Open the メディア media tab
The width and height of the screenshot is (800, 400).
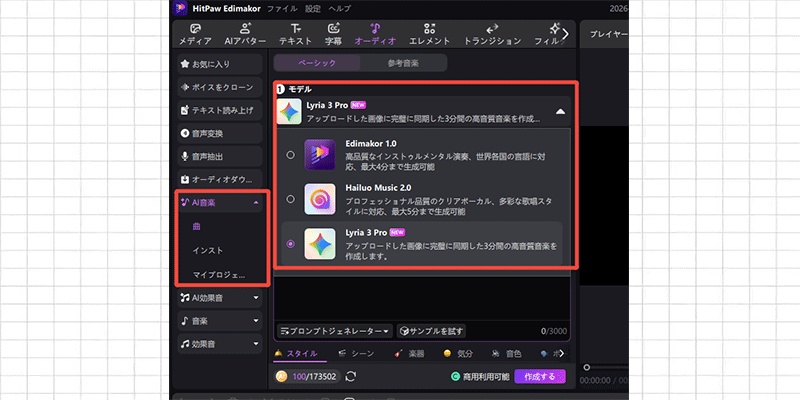(195, 34)
